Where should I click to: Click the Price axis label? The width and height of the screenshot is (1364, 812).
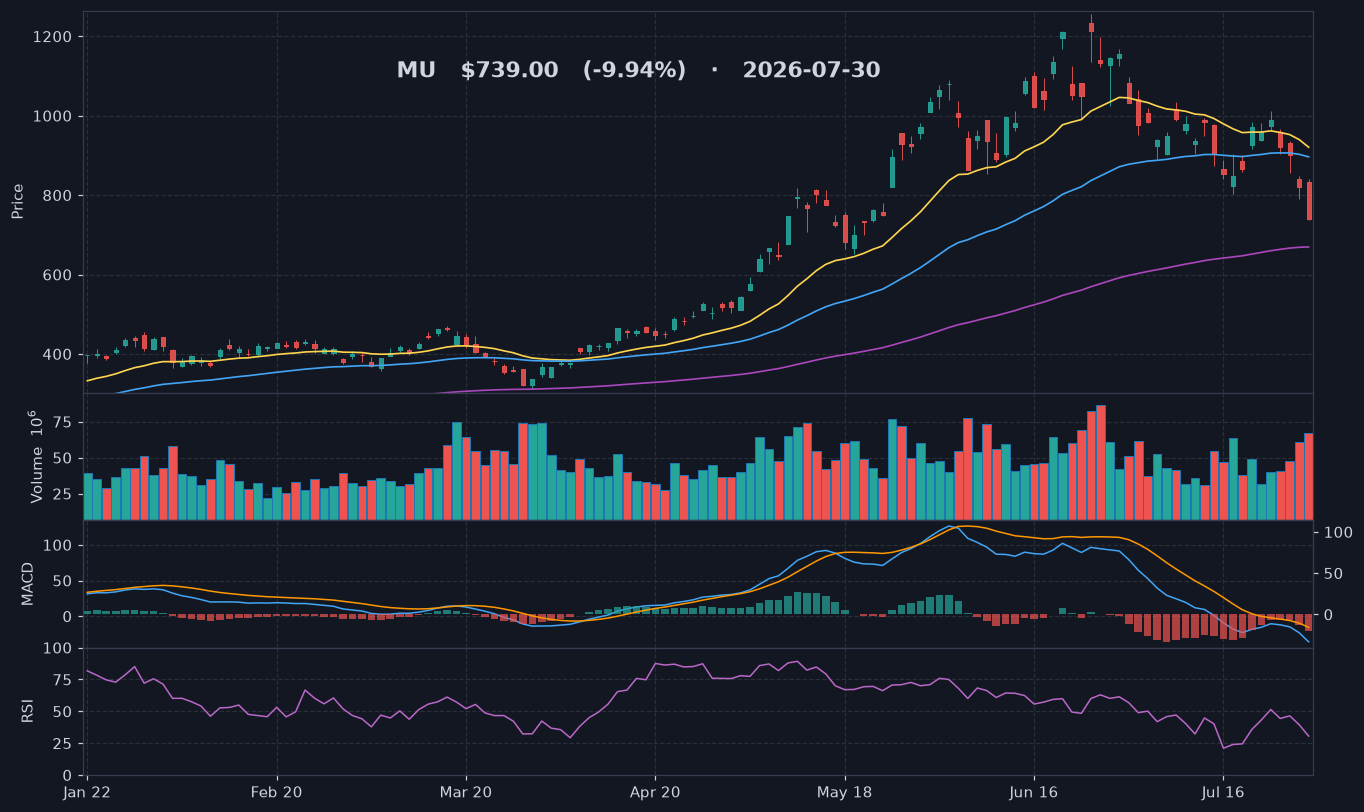click(x=18, y=201)
